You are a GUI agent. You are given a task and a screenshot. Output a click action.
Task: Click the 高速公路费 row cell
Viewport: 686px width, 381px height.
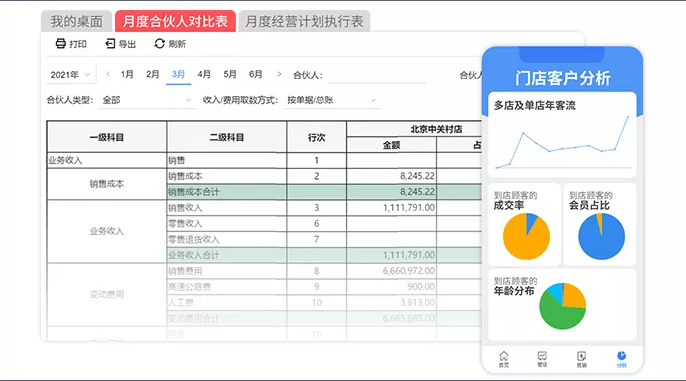tap(227, 287)
